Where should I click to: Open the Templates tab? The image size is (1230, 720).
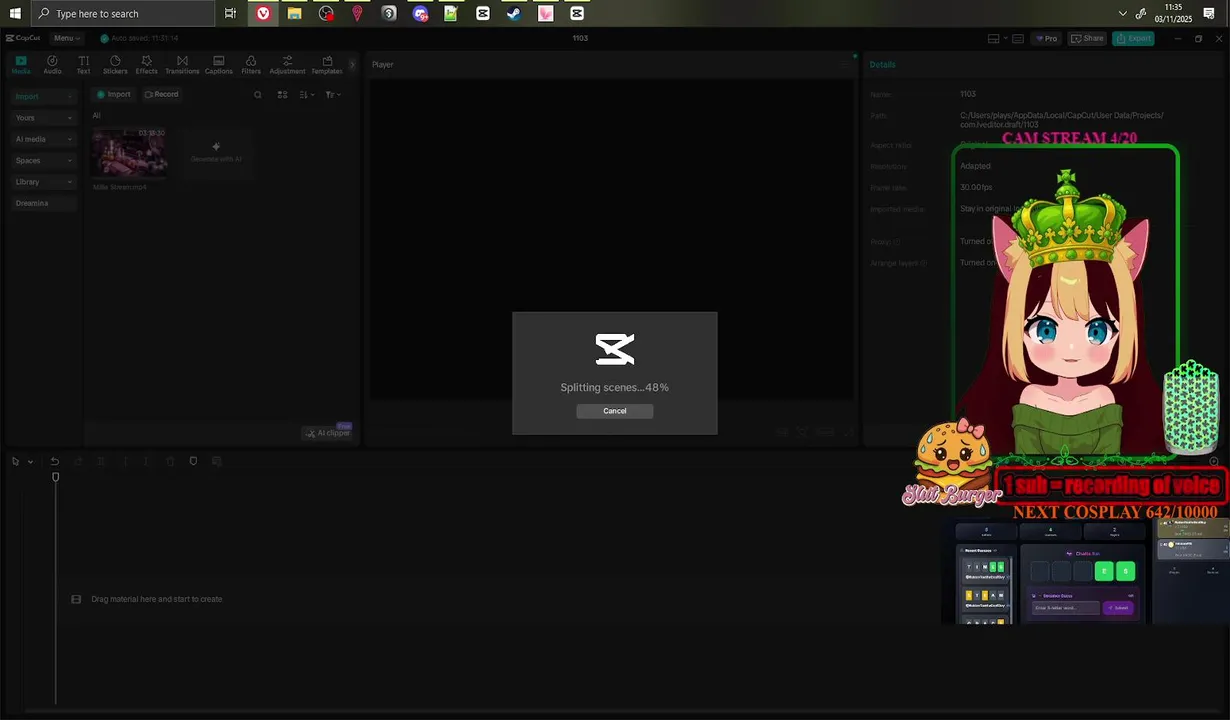[327, 65]
